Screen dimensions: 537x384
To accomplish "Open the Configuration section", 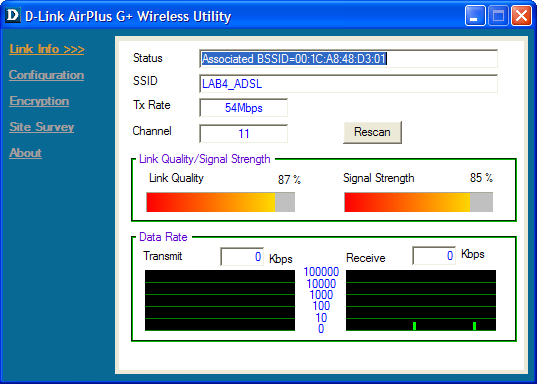I will [x=47, y=75].
